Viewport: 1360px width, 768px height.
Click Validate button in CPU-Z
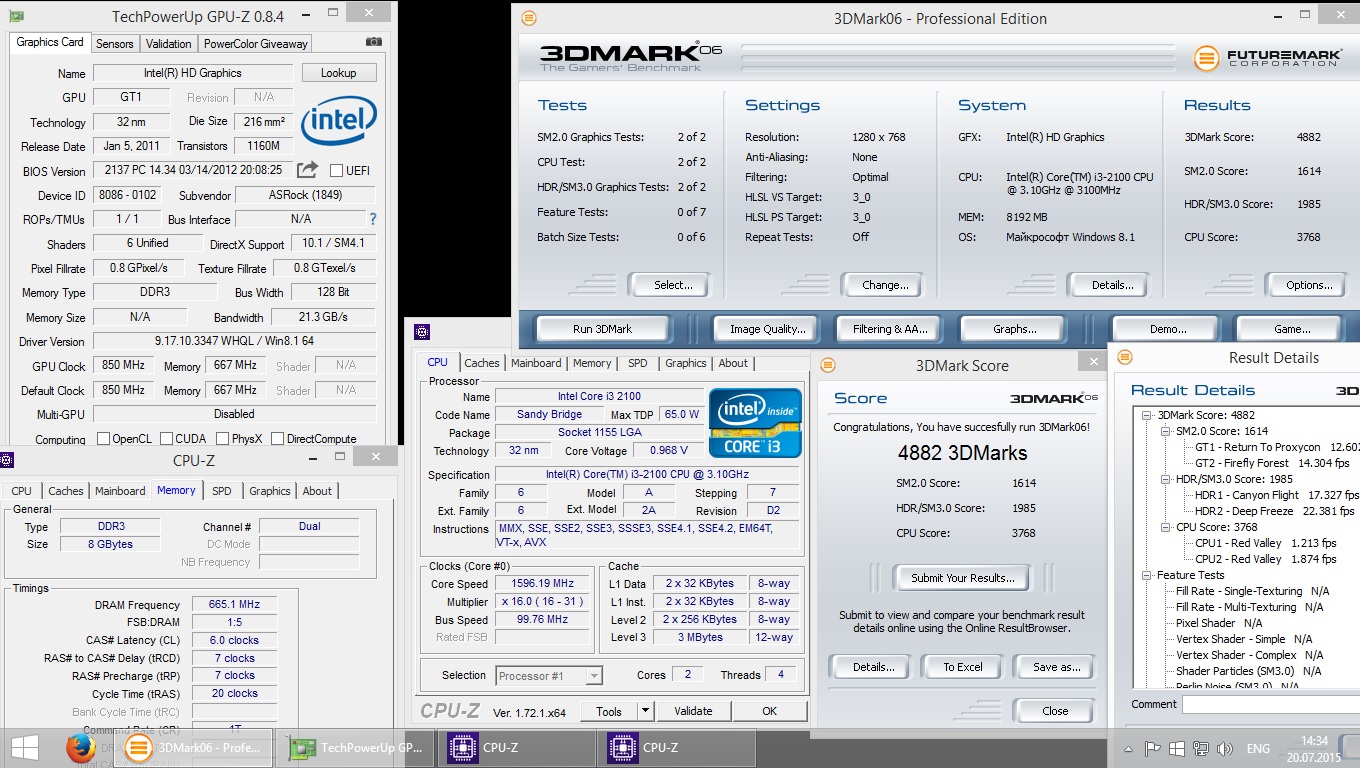693,711
